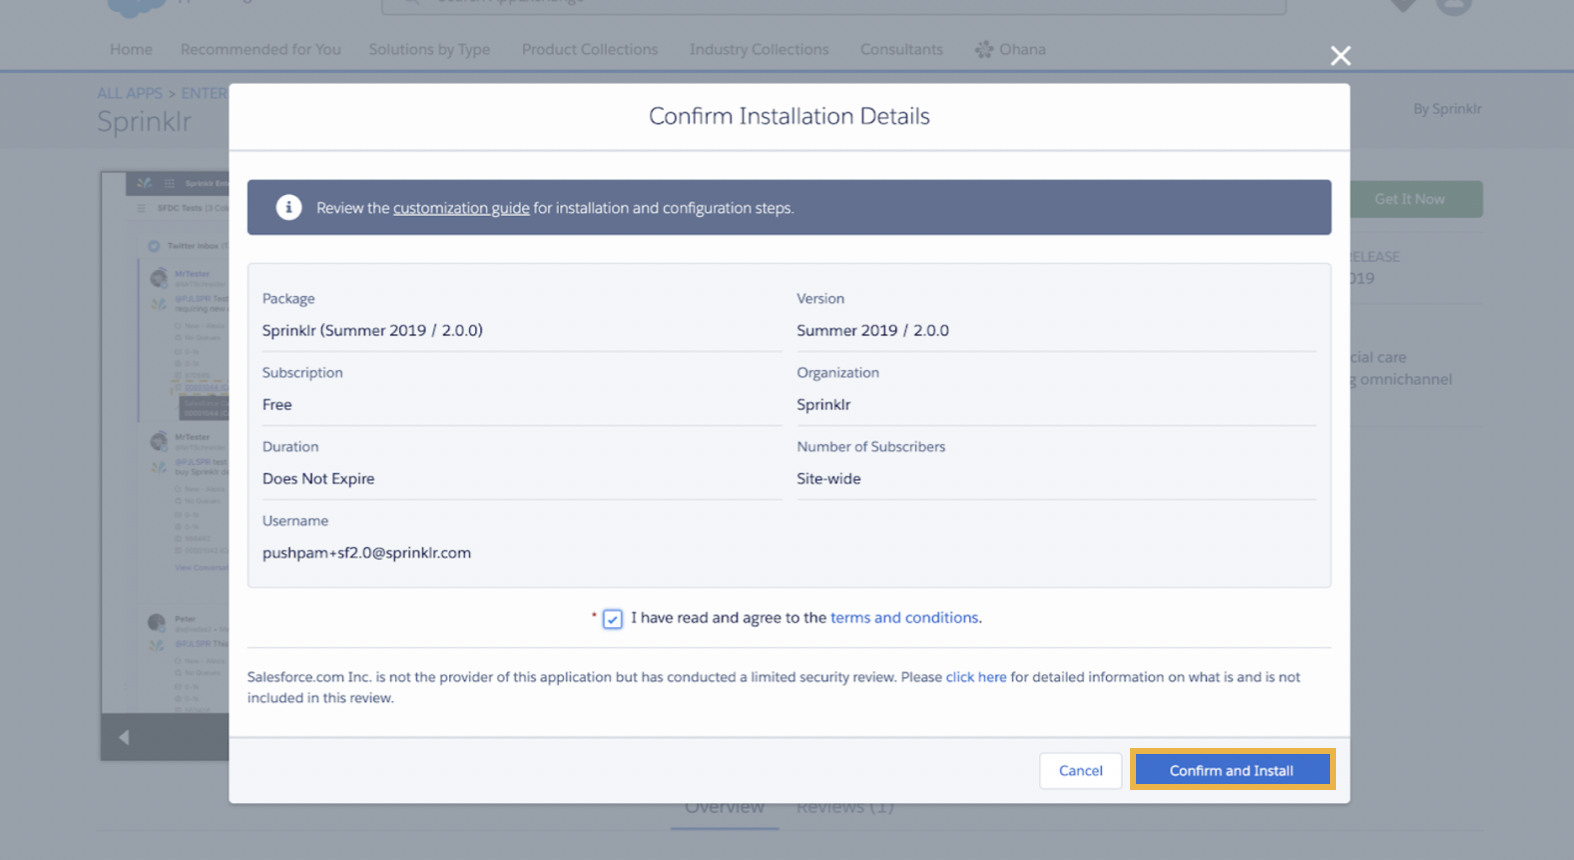This screenshot has height=860, width=1574.
Task: Close the dialog with X icon
Action: point(1340,56)
